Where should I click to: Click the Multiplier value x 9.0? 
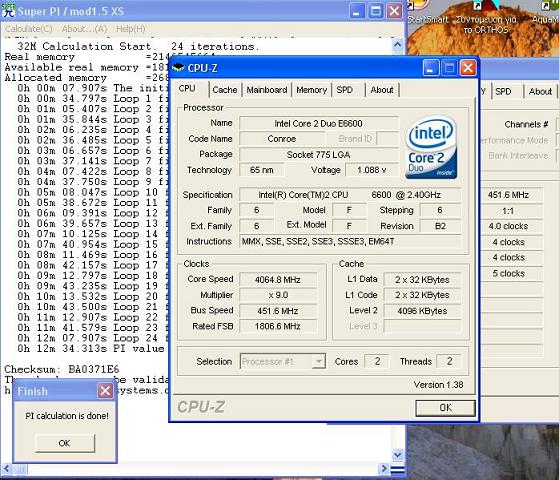278,295
